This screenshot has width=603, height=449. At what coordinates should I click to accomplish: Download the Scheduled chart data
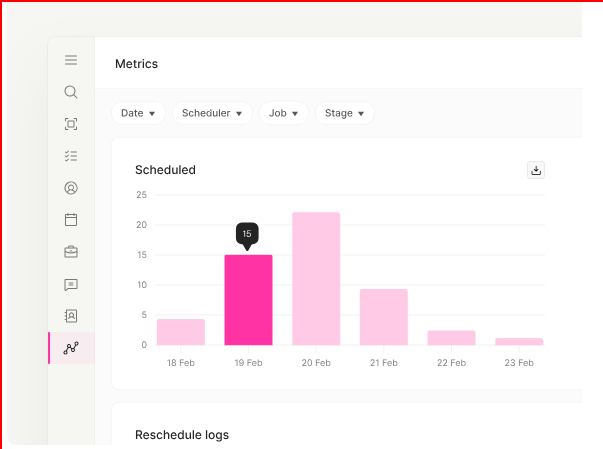[536, 170]
